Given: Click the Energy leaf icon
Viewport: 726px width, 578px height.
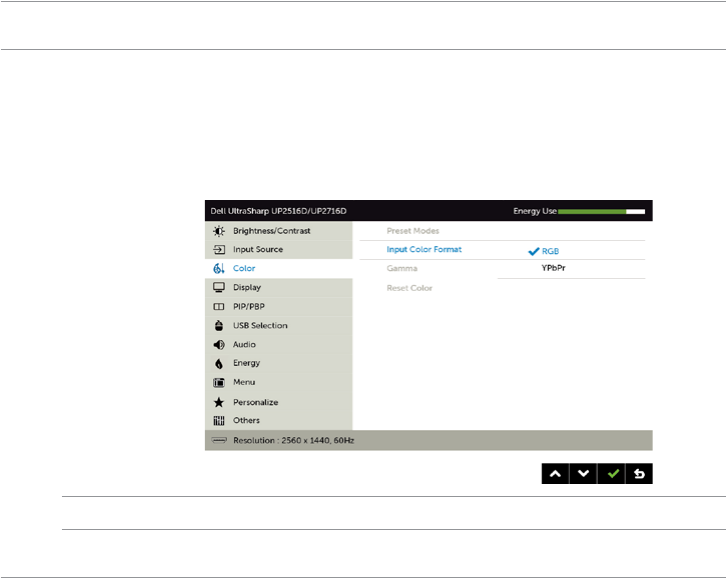Looking at the screenshot, I should tap(219, 364).
